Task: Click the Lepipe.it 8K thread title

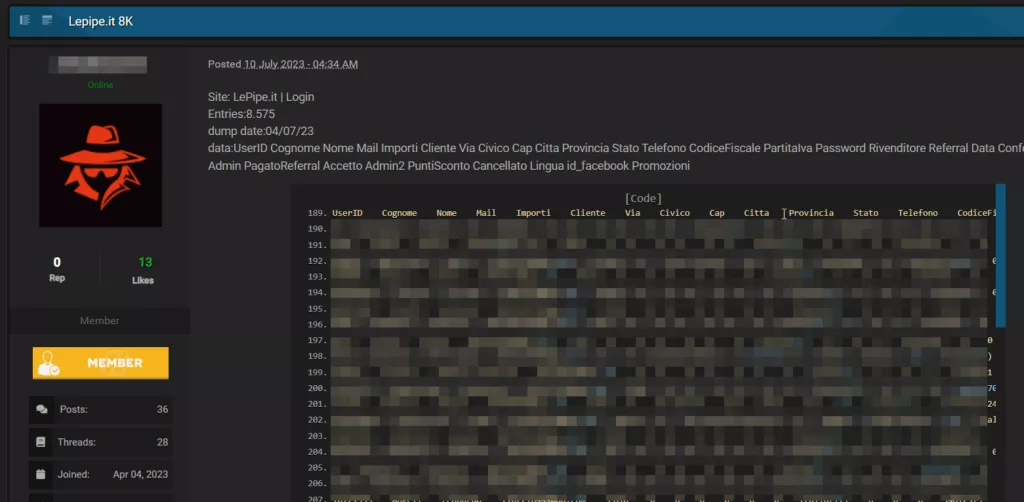Action: 100,20
